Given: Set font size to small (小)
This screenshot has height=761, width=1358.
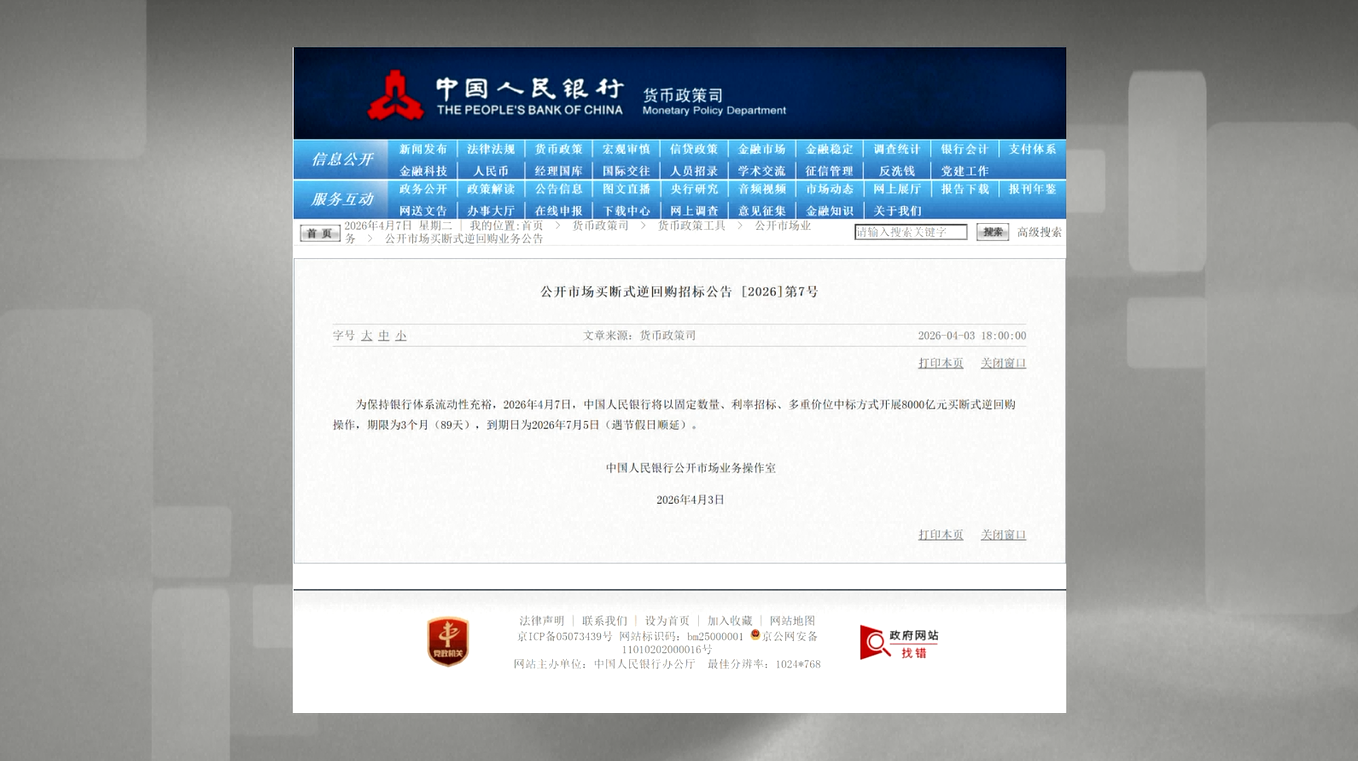Looking at the screenshot, I should 401,336.
